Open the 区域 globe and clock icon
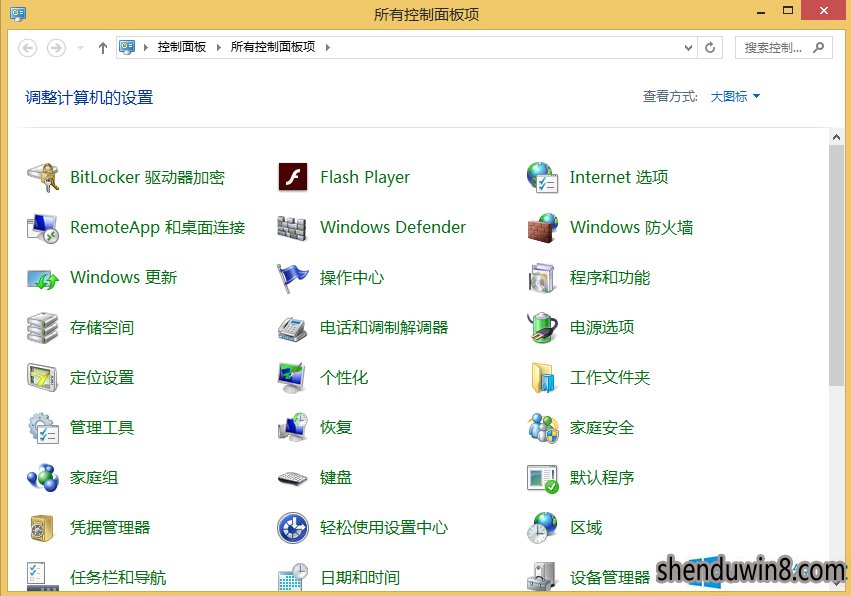This screenshot has height=596, width=851. click(542, 528)
